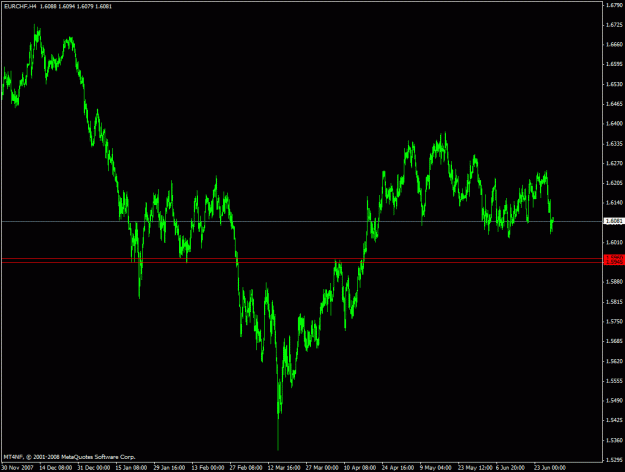This screenshot has height=472, width=625.
Task: Click the 1.5880 price scale label
Action: click(x=614, y=282)
